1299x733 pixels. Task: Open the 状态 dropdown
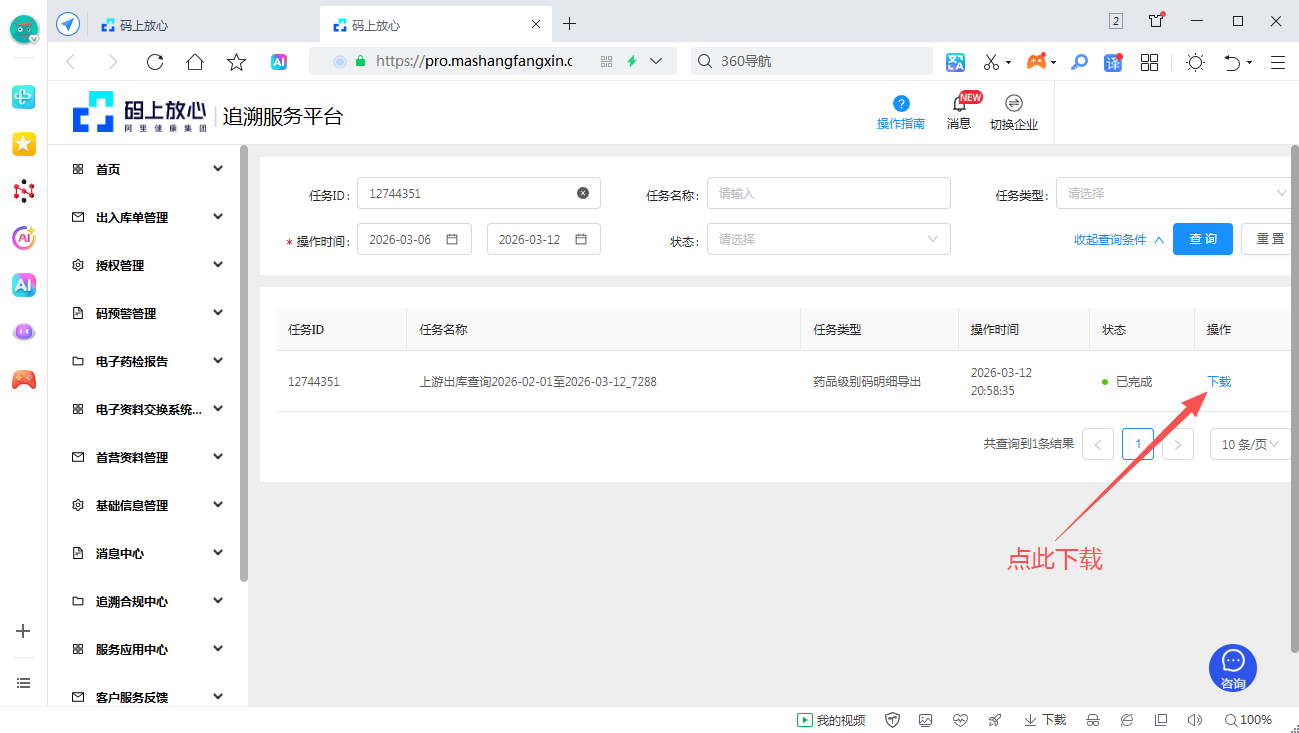[828, 239]
